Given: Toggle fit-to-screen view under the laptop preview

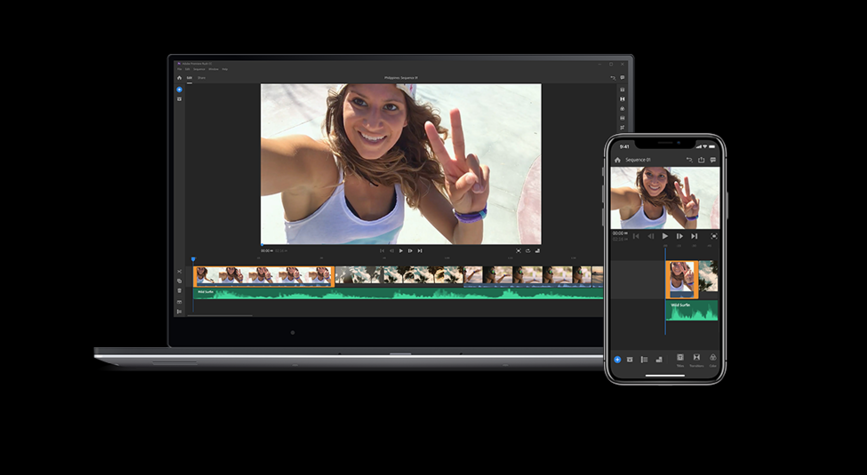Looking at the screenshot, I should pyautogui.click(x=518, y=251).
